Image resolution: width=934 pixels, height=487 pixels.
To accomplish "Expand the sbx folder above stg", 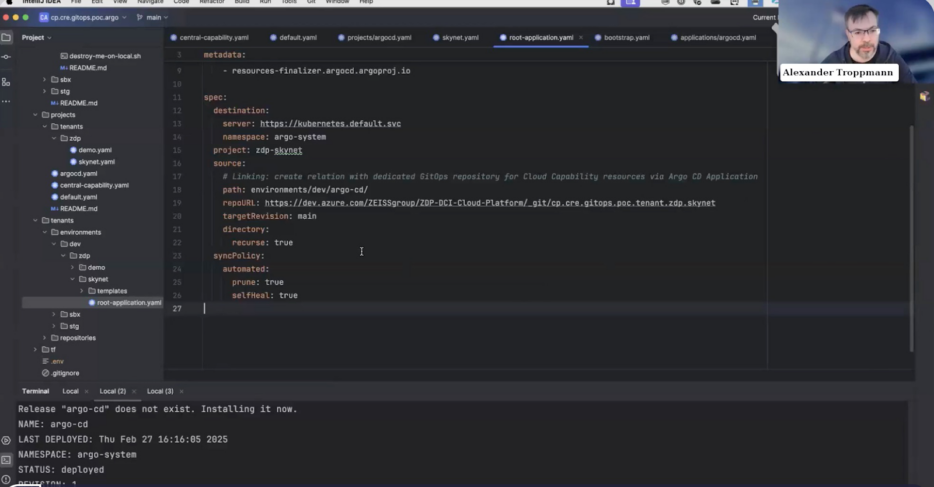I will [x=44, y=80].
